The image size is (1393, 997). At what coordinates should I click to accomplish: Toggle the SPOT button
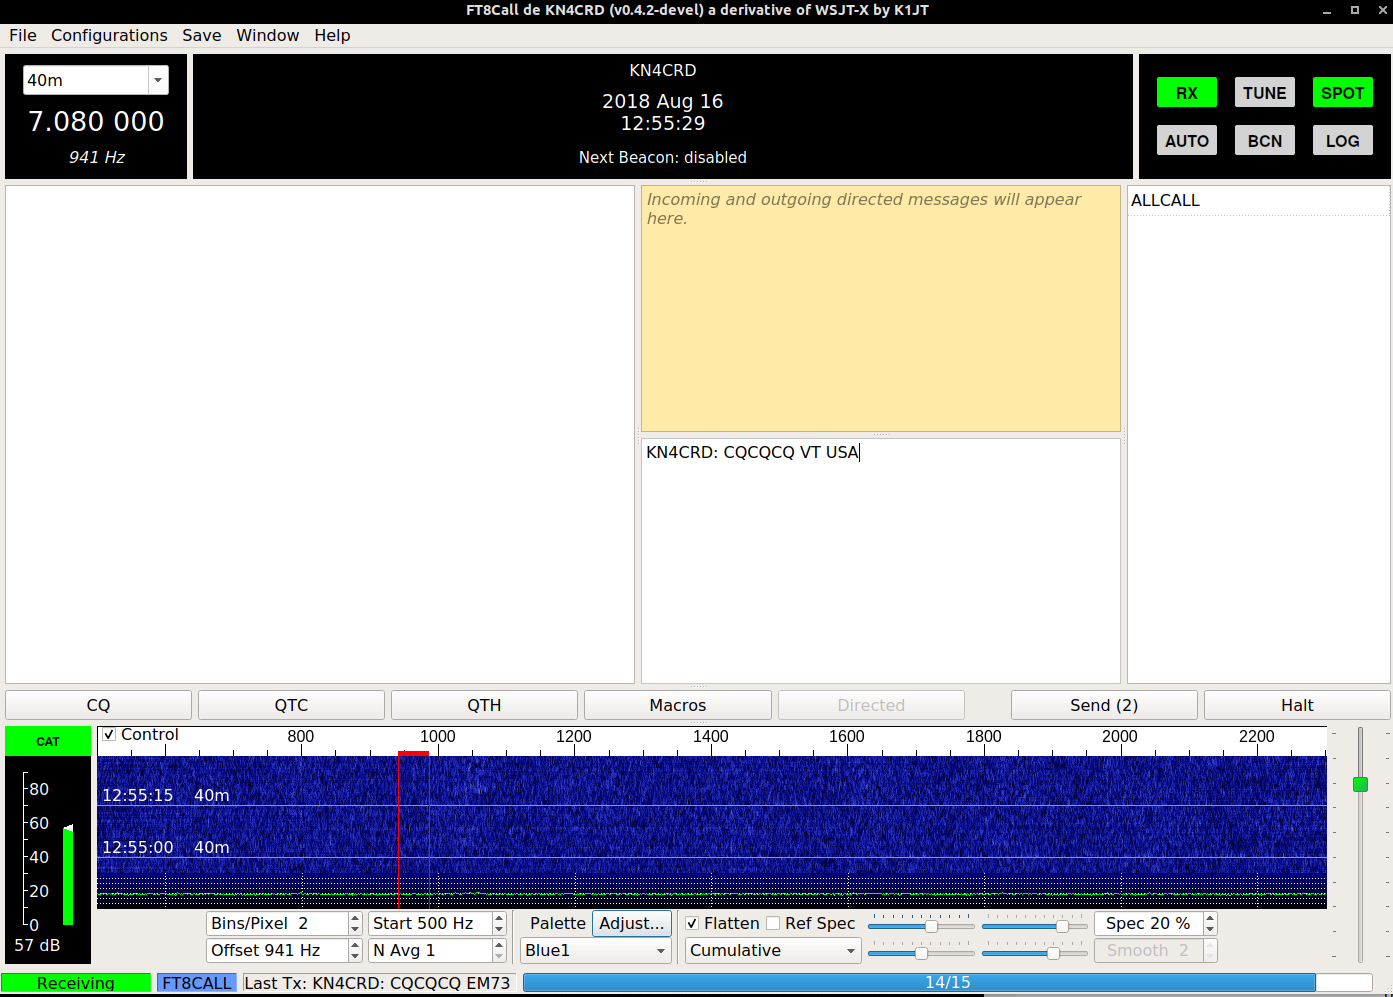coord(1342,92)
